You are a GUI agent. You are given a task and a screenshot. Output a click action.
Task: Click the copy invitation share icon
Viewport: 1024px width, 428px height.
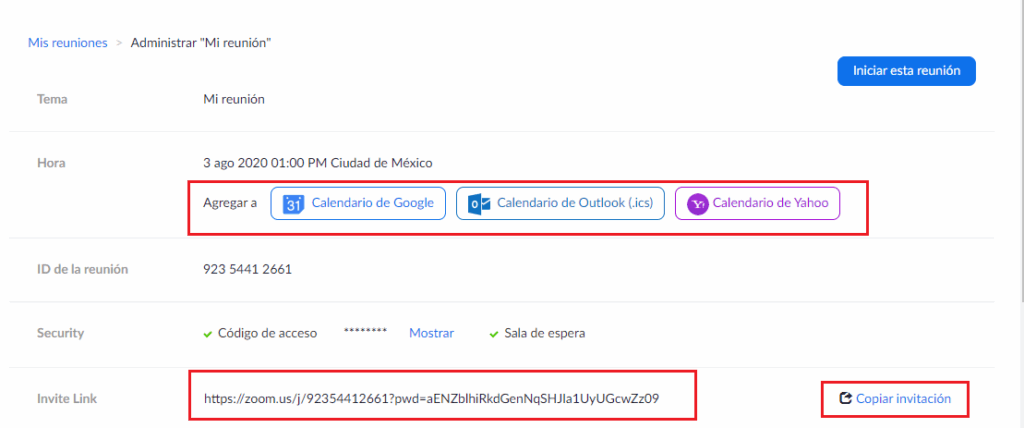click(845, 398)
